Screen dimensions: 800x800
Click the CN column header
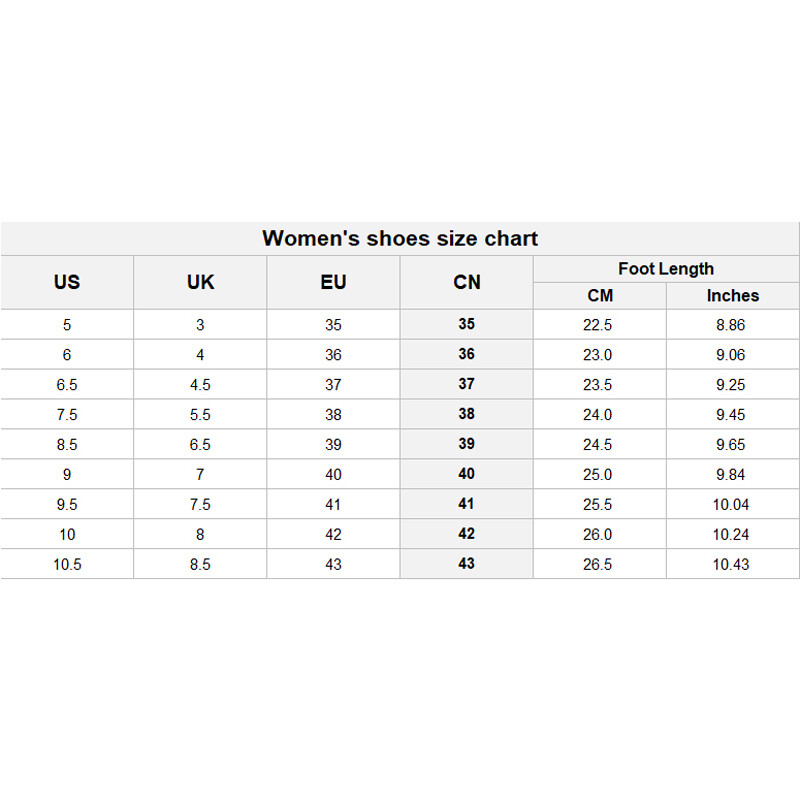(x=467, y=282)
